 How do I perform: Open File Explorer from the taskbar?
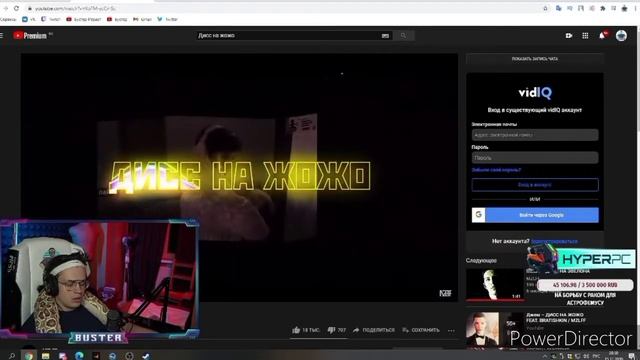[46, 356]
